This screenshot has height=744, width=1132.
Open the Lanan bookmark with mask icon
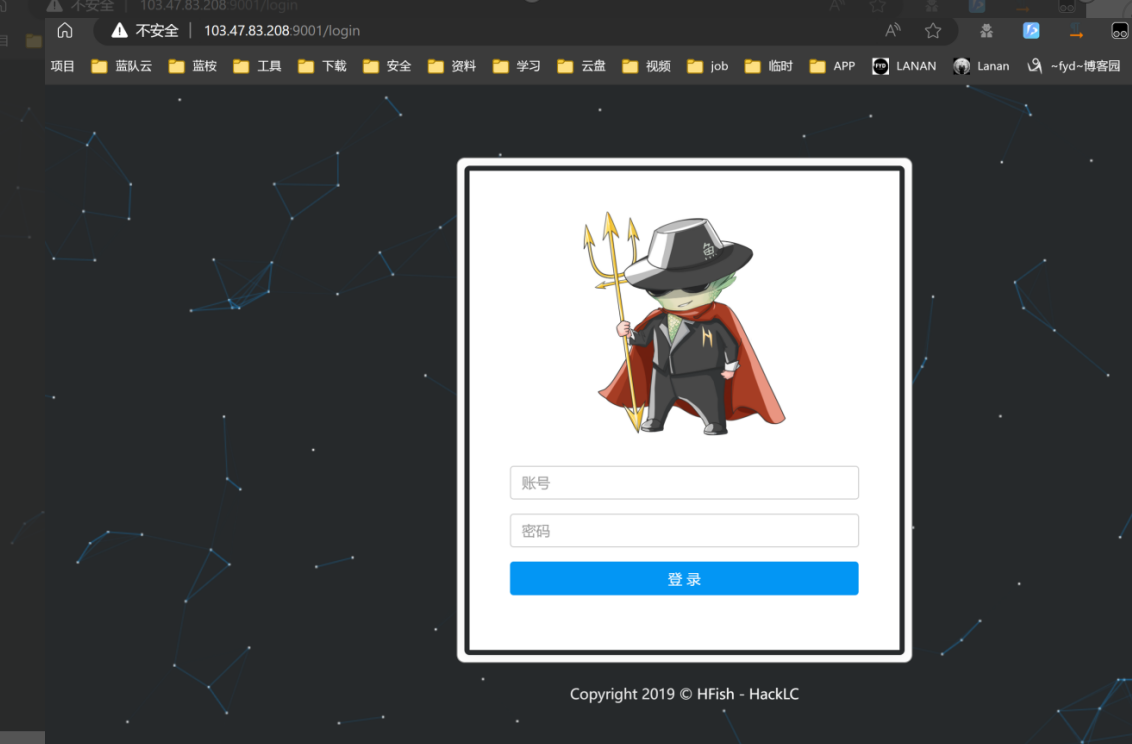[x=981, y=66]
